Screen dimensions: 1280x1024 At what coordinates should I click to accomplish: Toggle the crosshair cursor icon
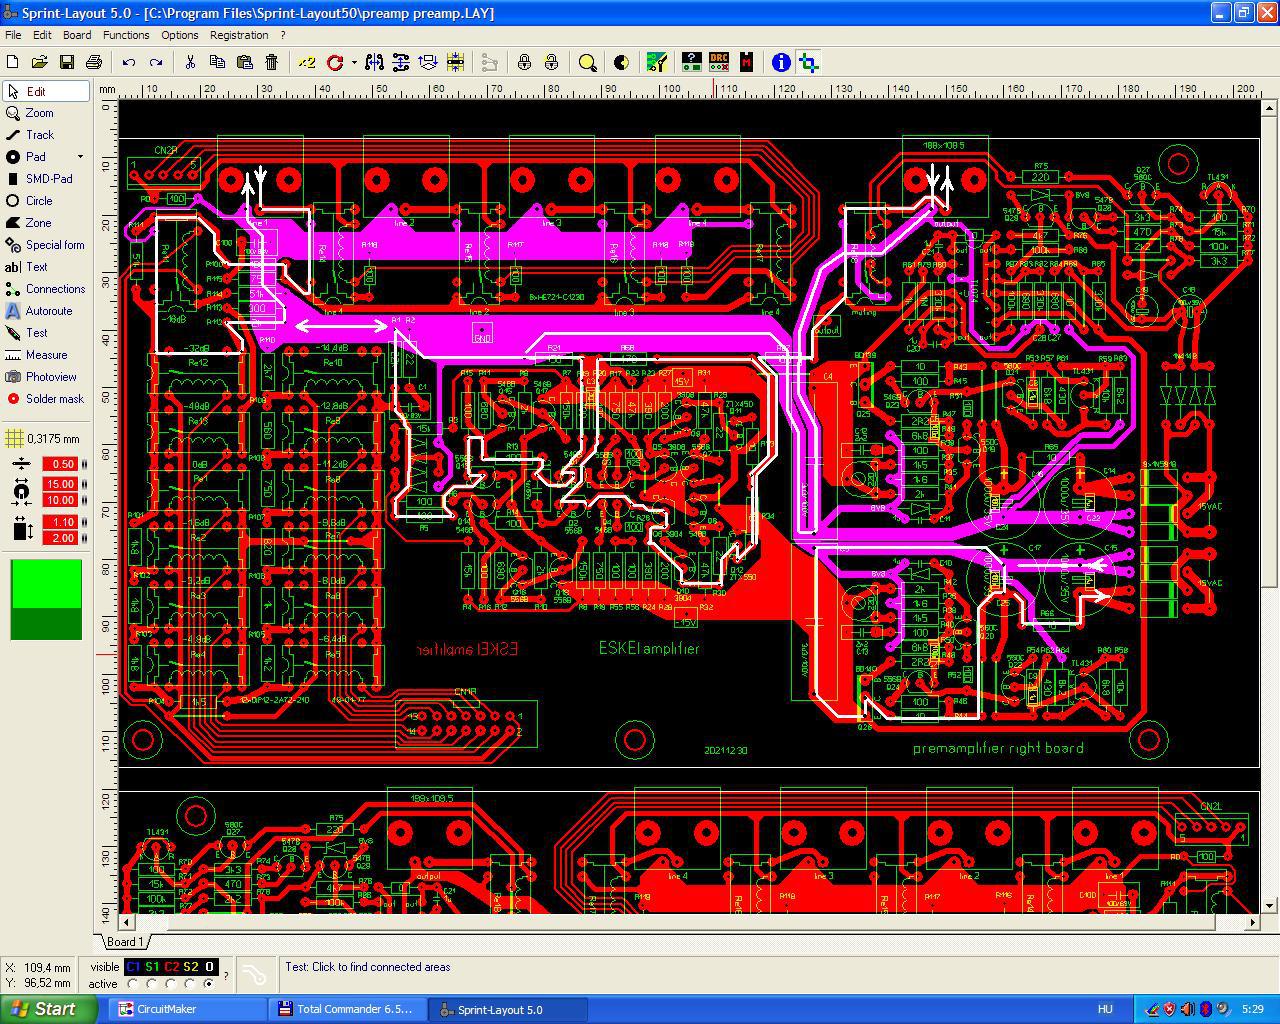pos(809,62)
